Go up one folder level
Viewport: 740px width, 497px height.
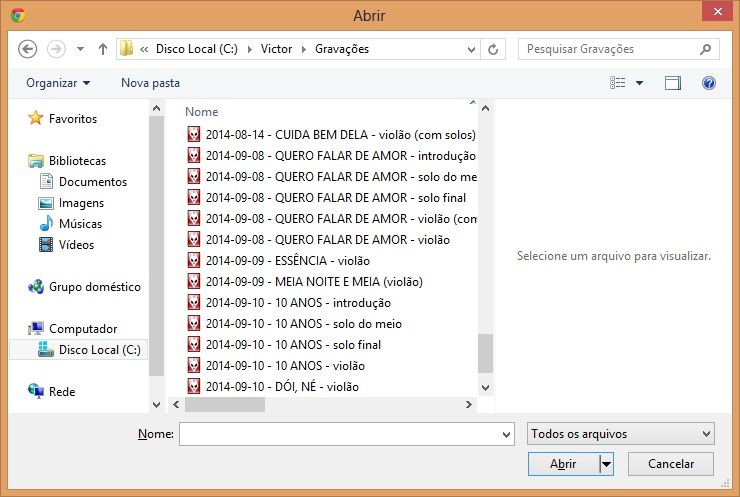(102, 49)
